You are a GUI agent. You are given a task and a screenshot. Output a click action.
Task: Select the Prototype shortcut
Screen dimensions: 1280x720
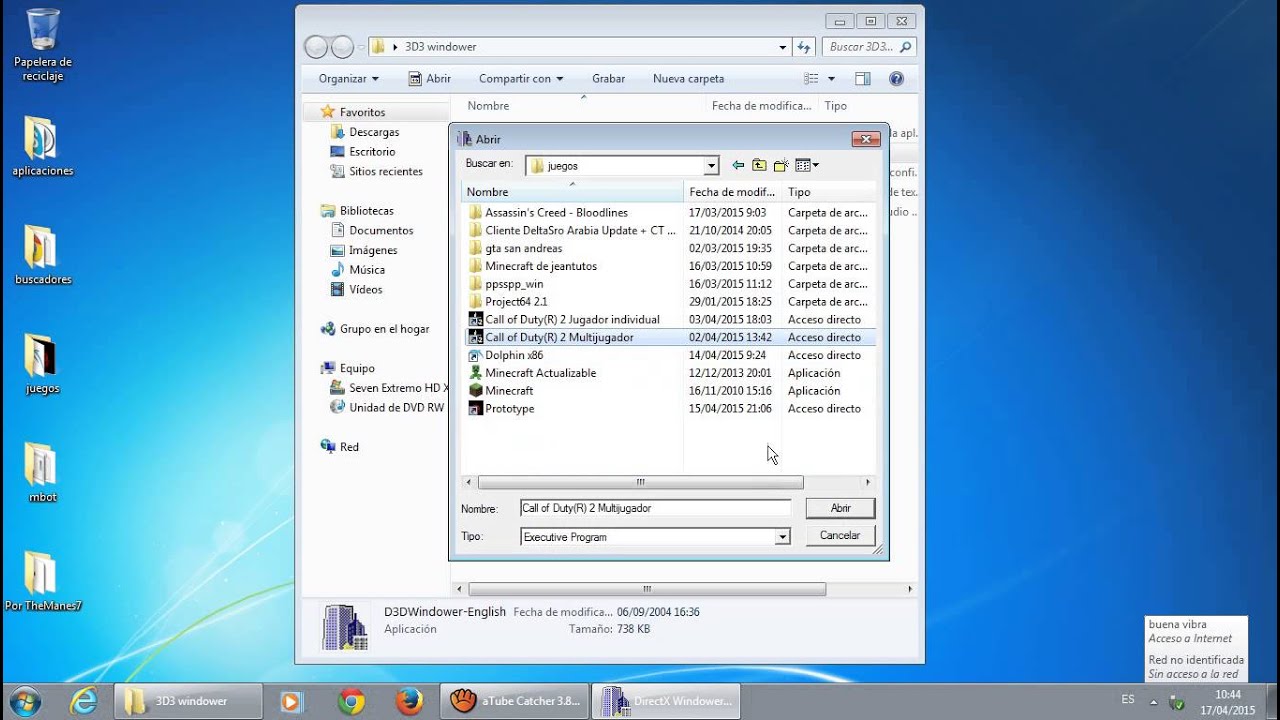509,408
